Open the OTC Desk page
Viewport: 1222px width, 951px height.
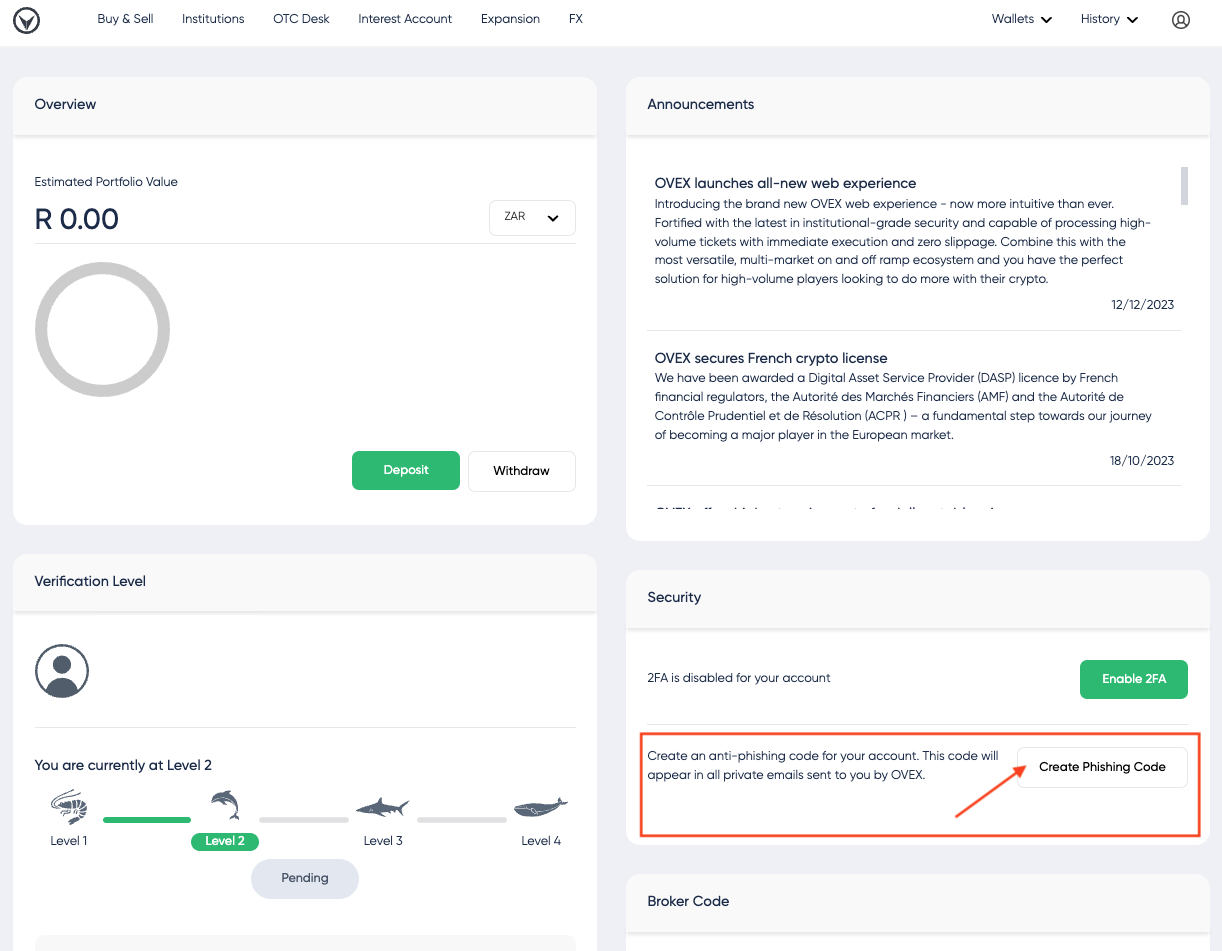coord(301,19)
